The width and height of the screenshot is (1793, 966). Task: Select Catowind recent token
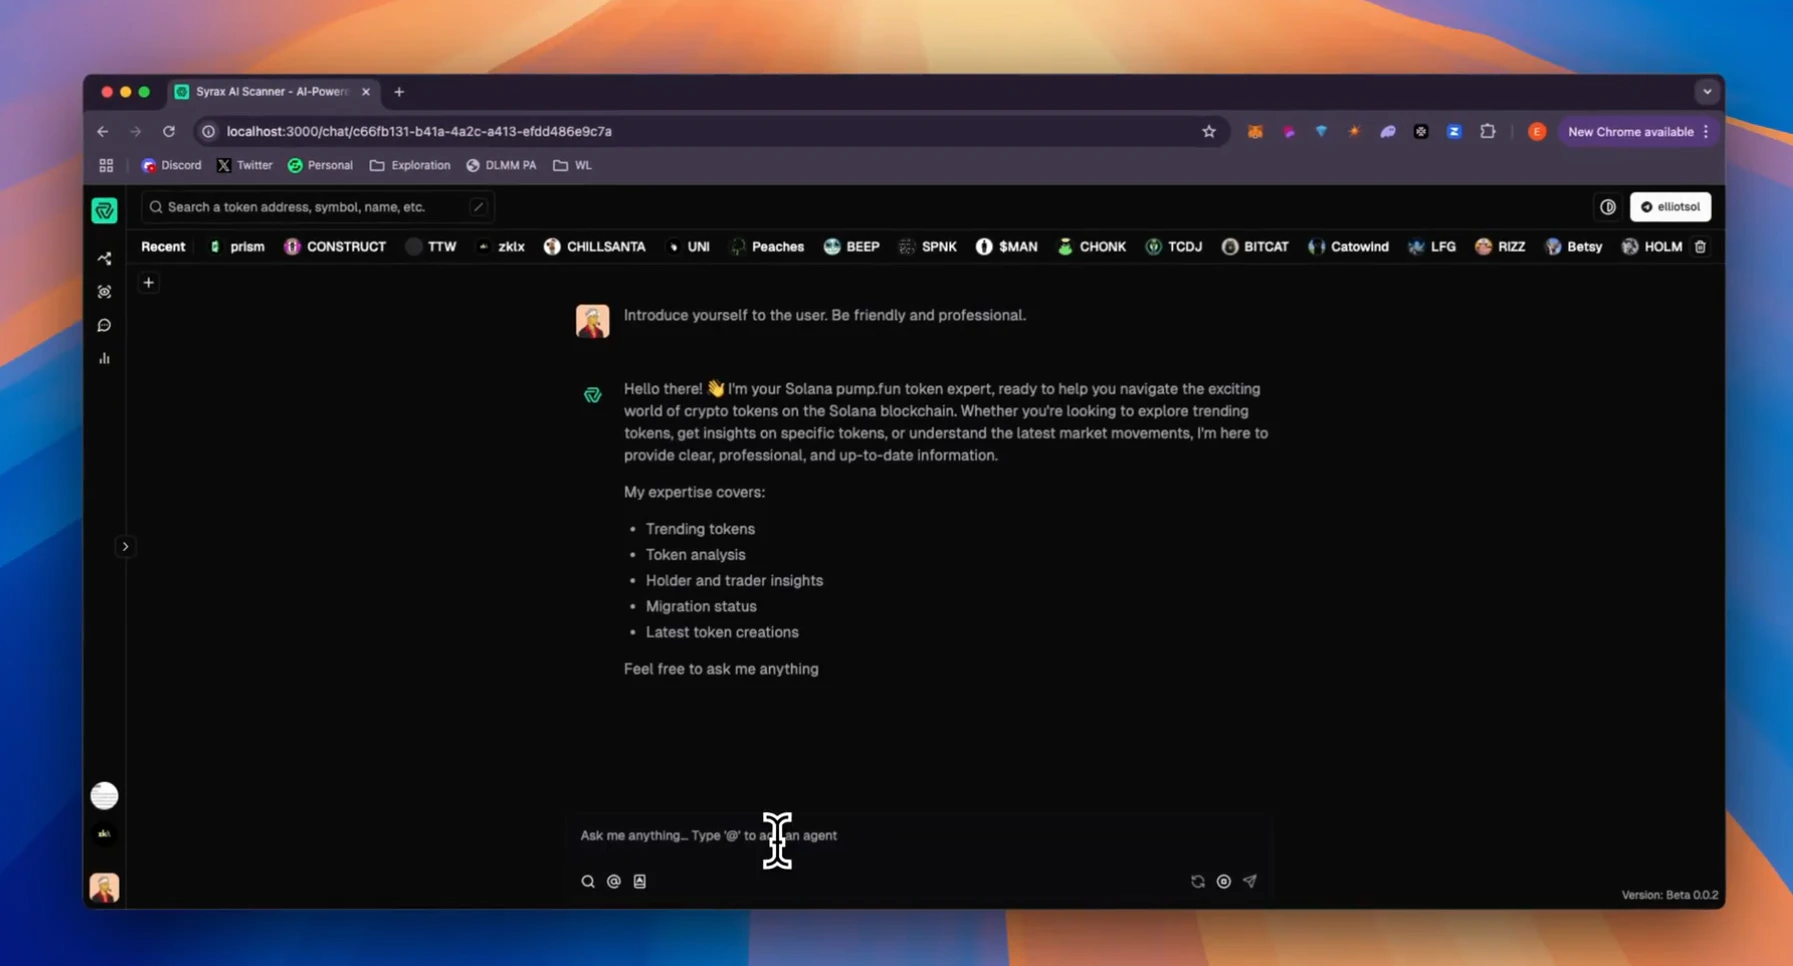(x=1348, y=246)
